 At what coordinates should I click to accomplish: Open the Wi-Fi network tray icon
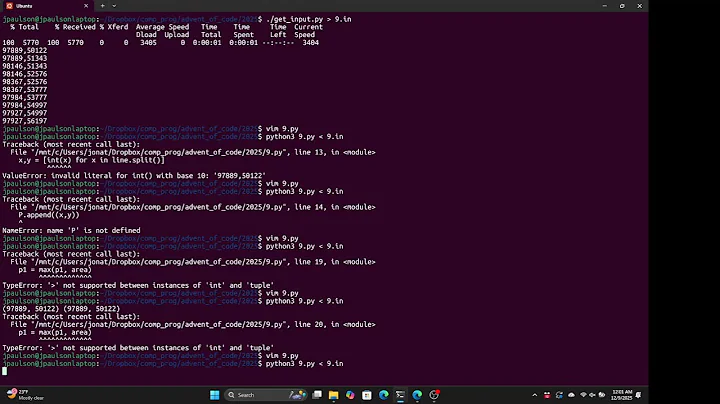(583, 395)
